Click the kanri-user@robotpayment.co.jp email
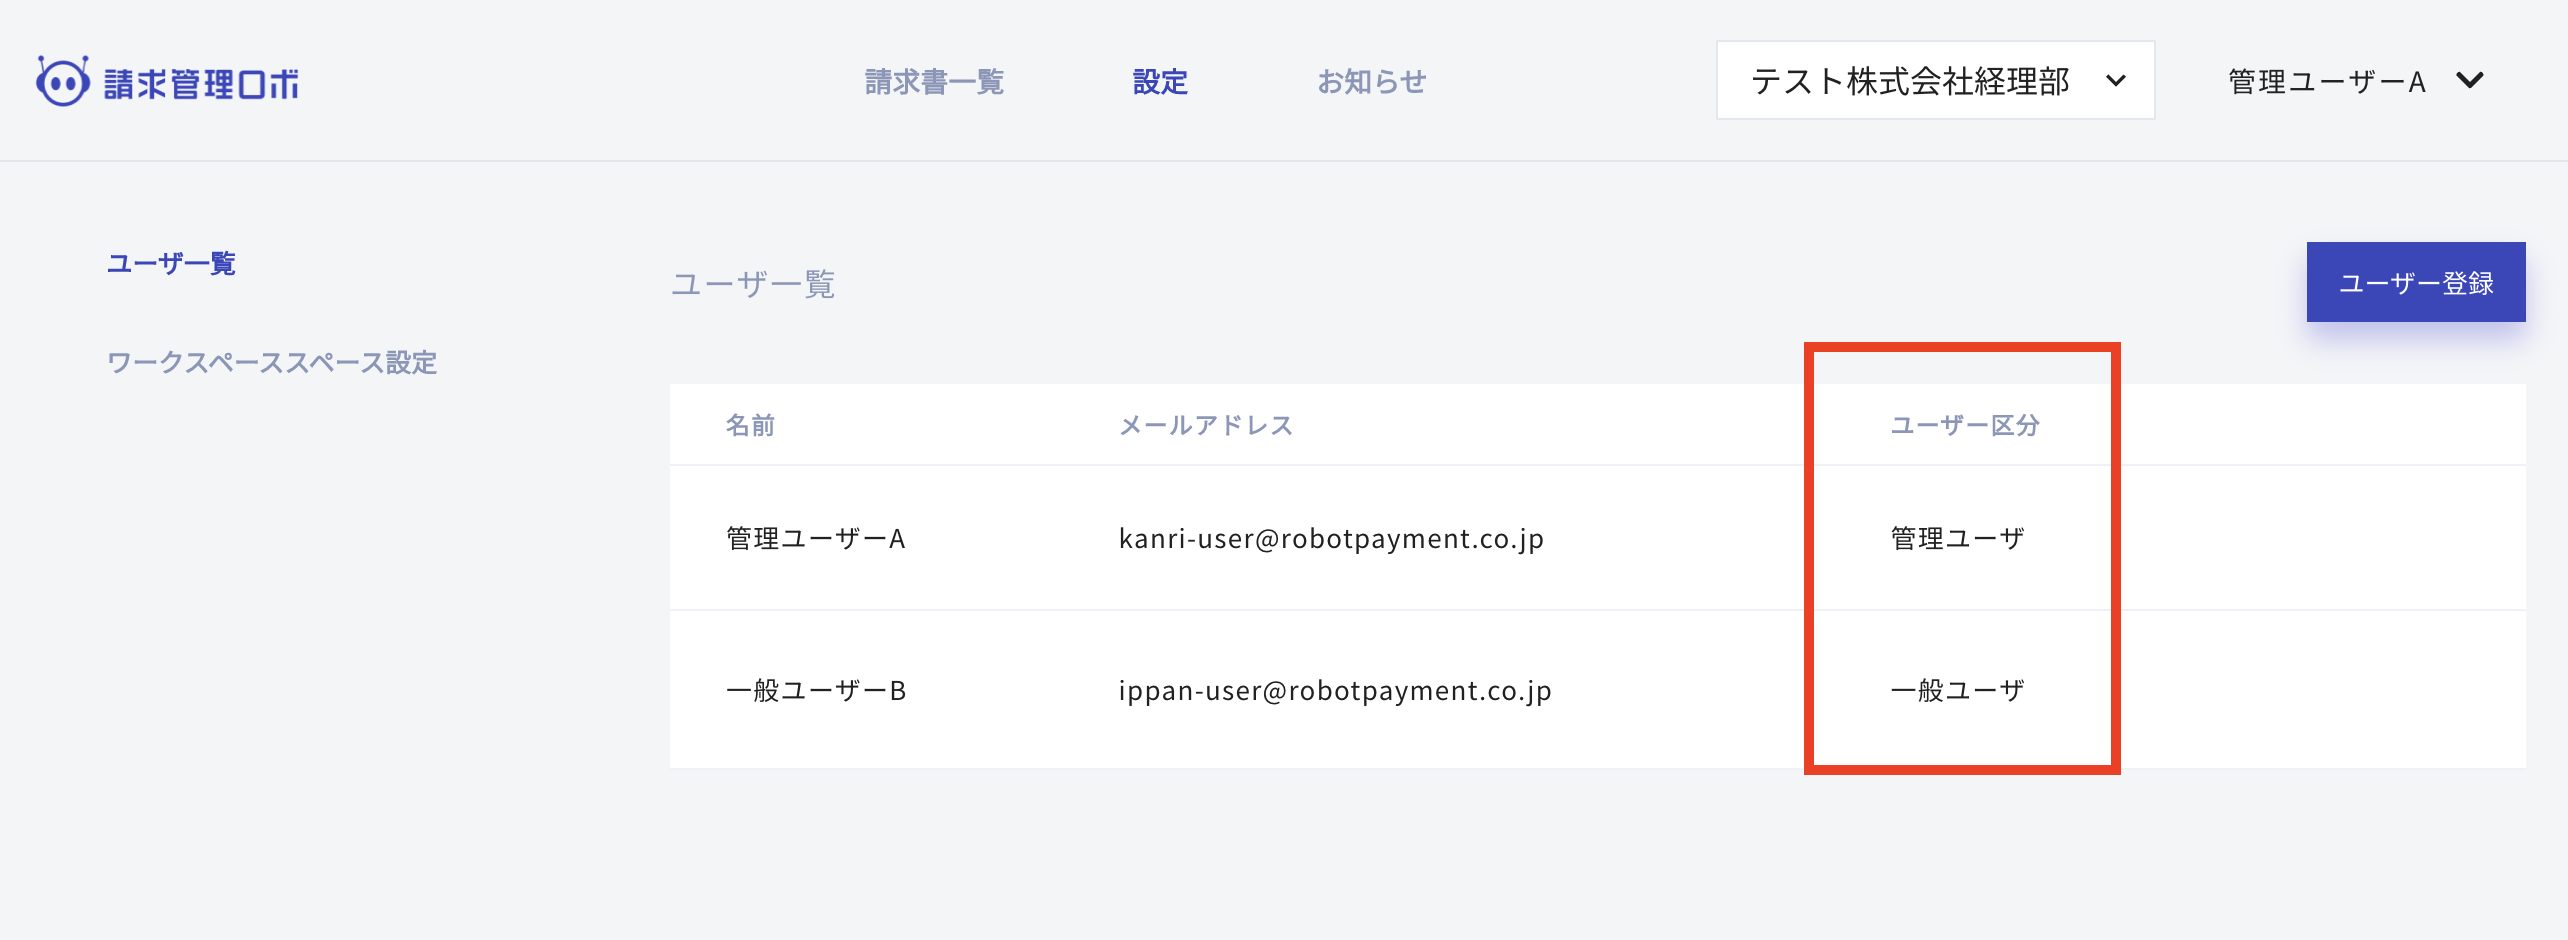The height and width of the screenshot is (940, 2568). click(x=1331, y=539)
